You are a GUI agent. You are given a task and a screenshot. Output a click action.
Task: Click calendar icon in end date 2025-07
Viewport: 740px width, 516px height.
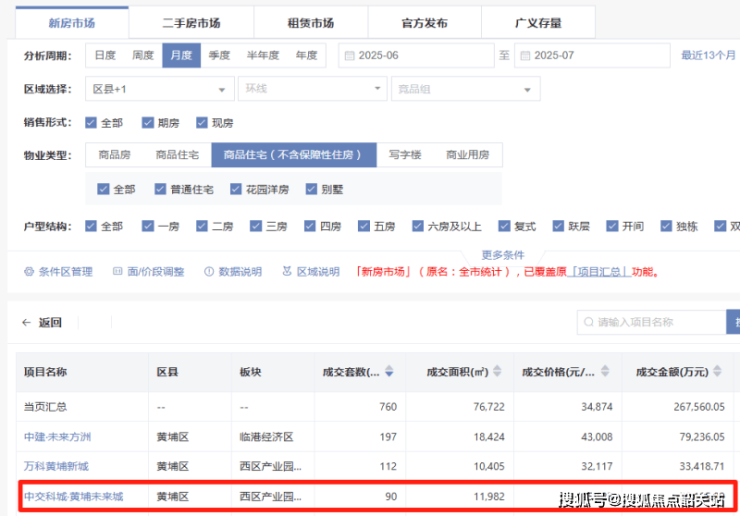(525, 56)
